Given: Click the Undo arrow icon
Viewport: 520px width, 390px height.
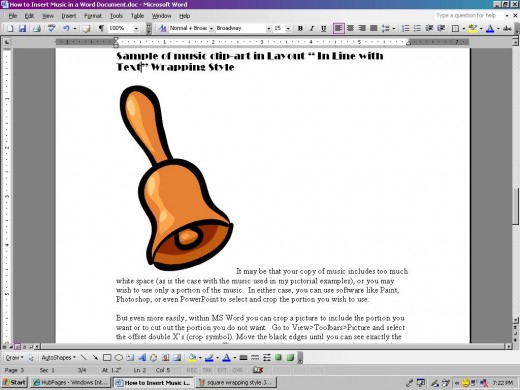Looking at the screenshot, I should (x=66, y=28).
